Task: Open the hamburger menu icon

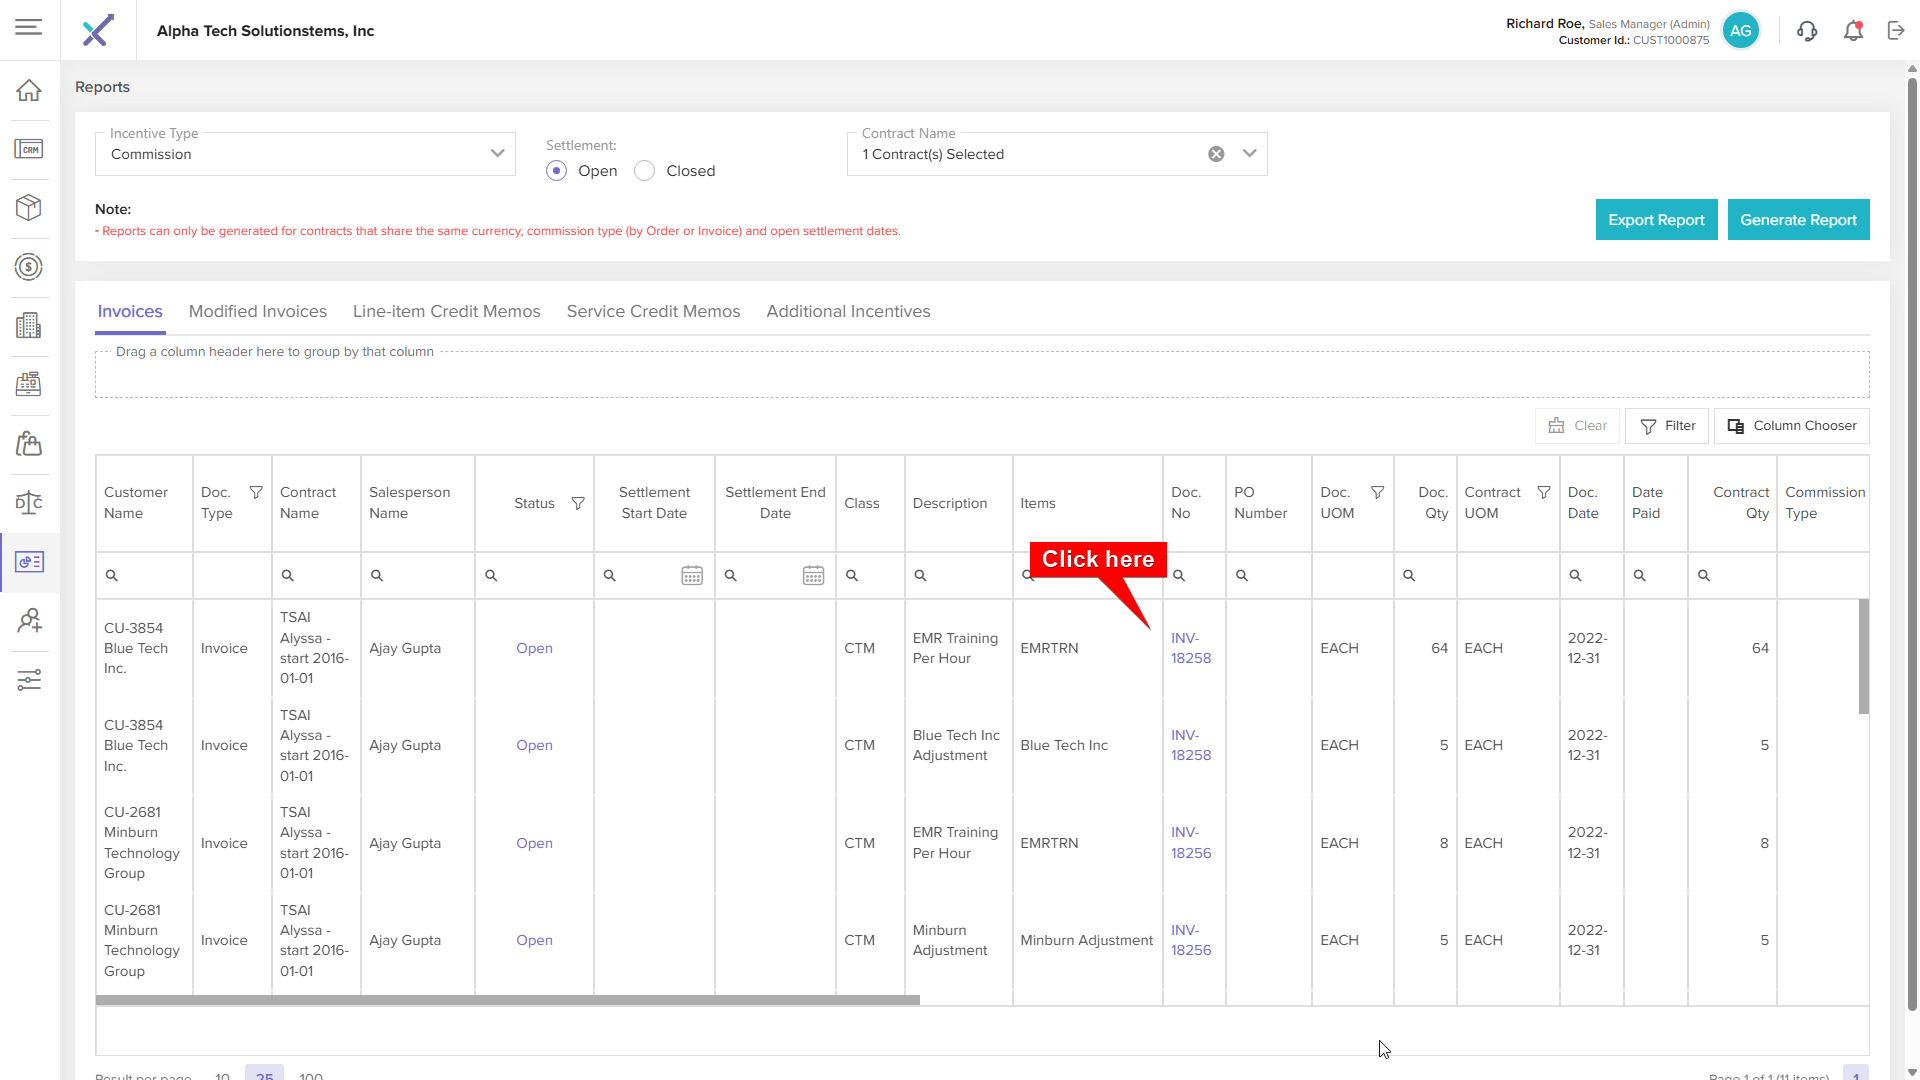Action: click(29, 28)
